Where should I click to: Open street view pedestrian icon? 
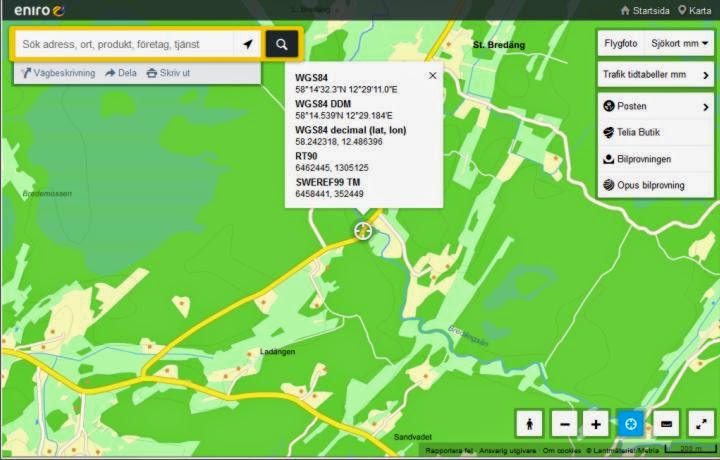[x=529, y=424]
